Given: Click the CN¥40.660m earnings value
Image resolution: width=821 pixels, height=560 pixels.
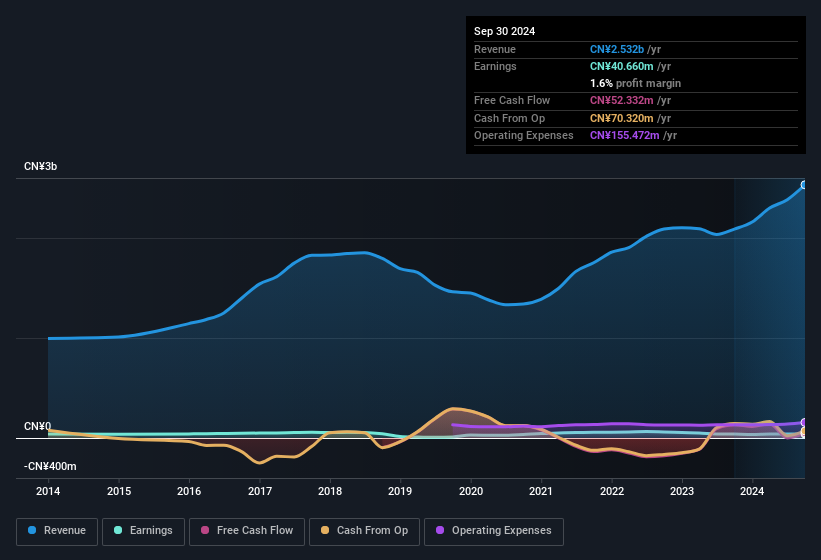Looking at the screenshot, I should point(622,66).
